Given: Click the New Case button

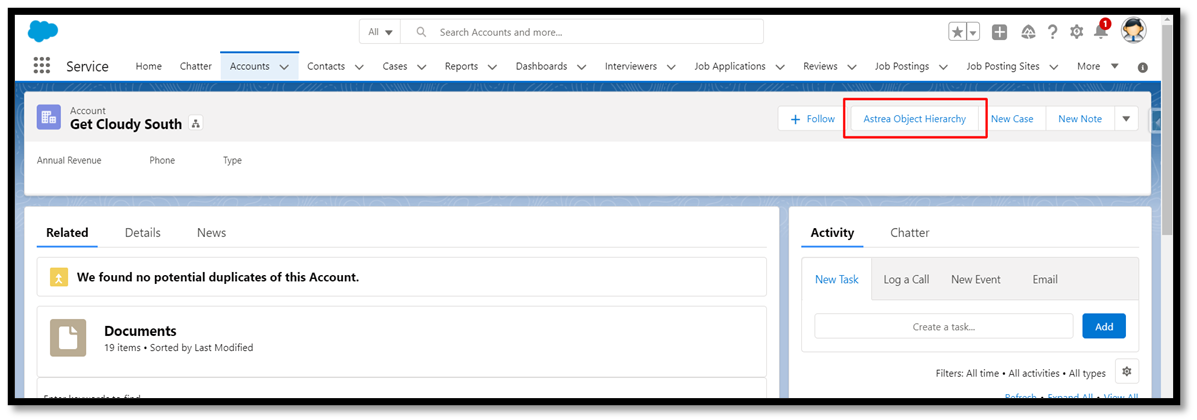Looking at the screenshot, I should [1011, 119].
